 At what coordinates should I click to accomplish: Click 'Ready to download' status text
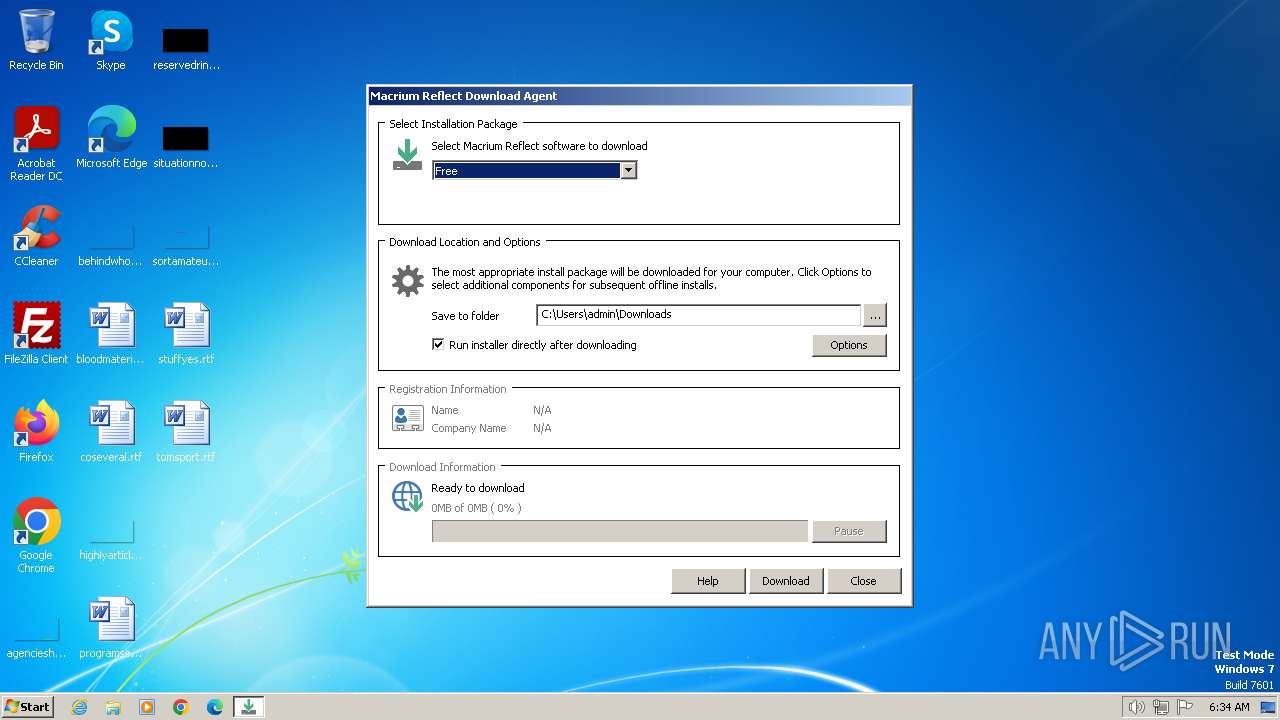(x=478, y=488)
